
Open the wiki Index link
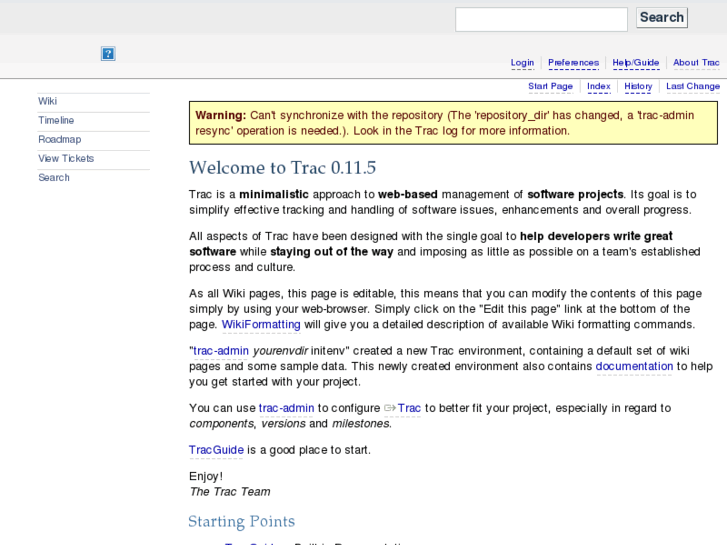tap(599, 86)
